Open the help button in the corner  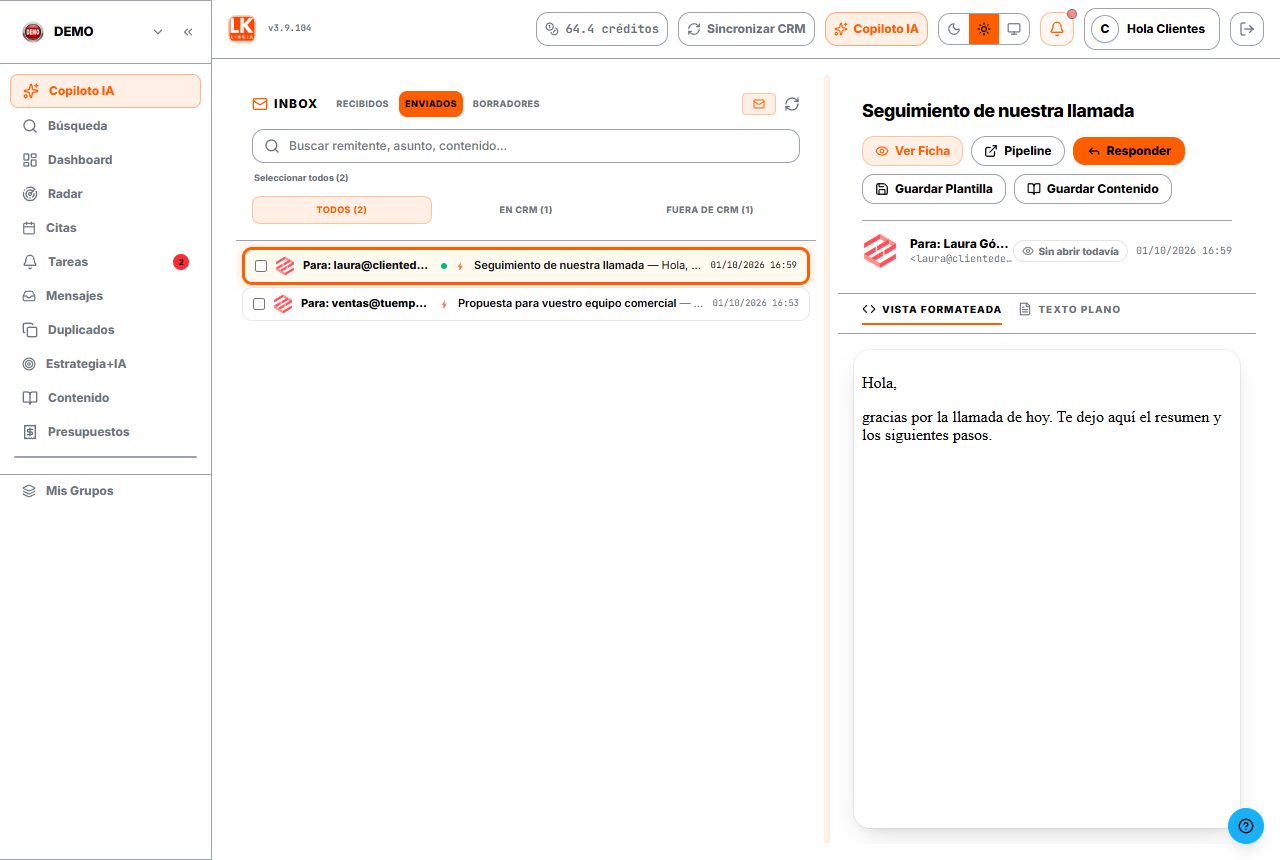1246,826
